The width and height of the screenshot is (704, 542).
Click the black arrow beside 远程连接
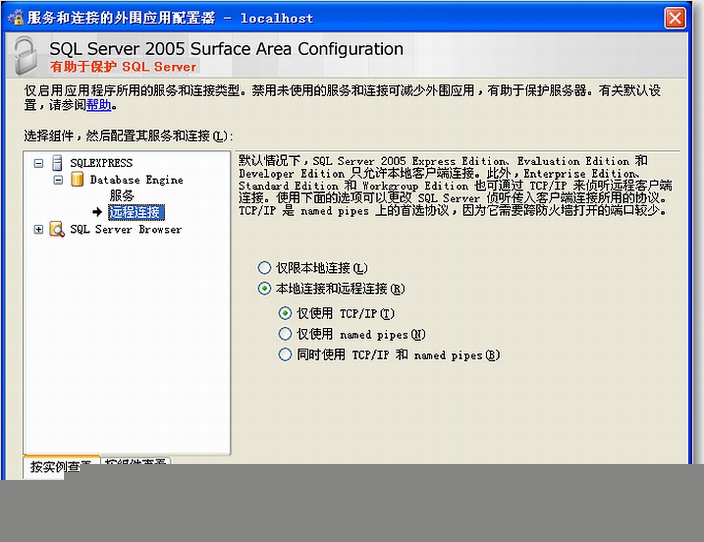click(98, 213)
